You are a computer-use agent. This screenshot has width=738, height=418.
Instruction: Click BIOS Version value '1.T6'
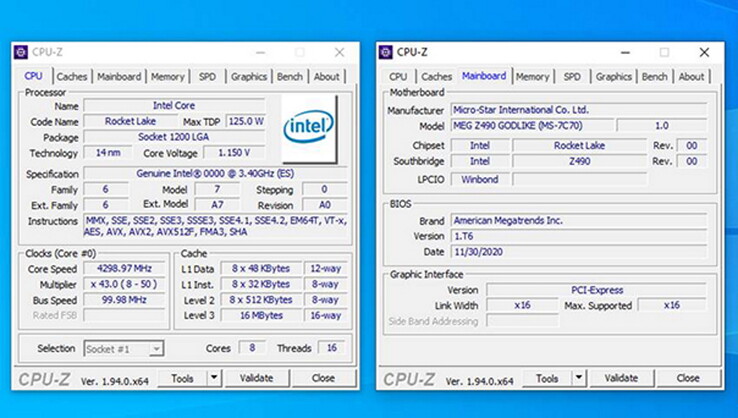pos(579,236)
